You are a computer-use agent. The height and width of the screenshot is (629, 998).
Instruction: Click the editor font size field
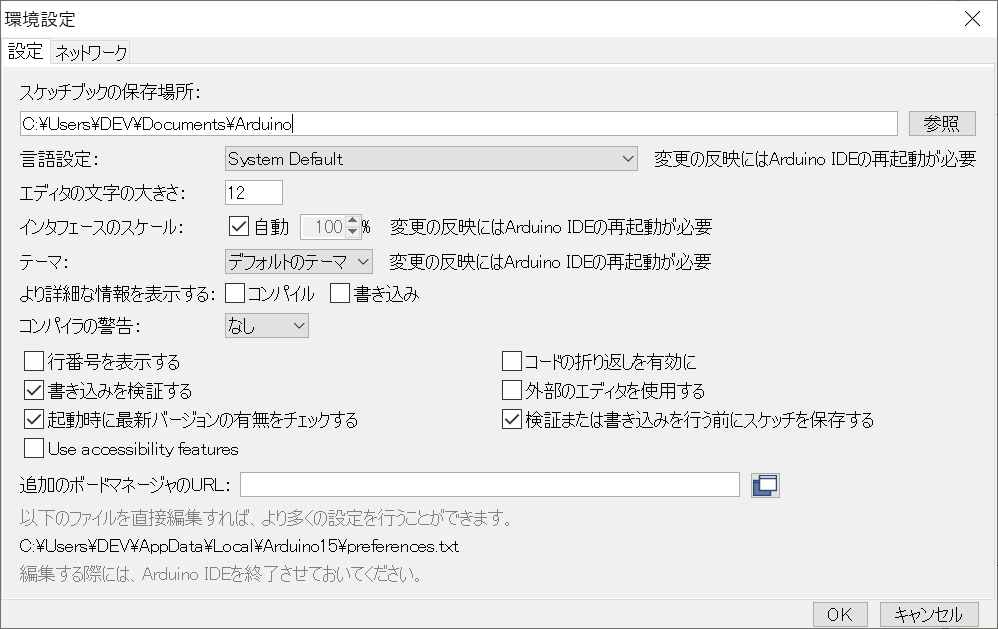[x=254, y=192]
